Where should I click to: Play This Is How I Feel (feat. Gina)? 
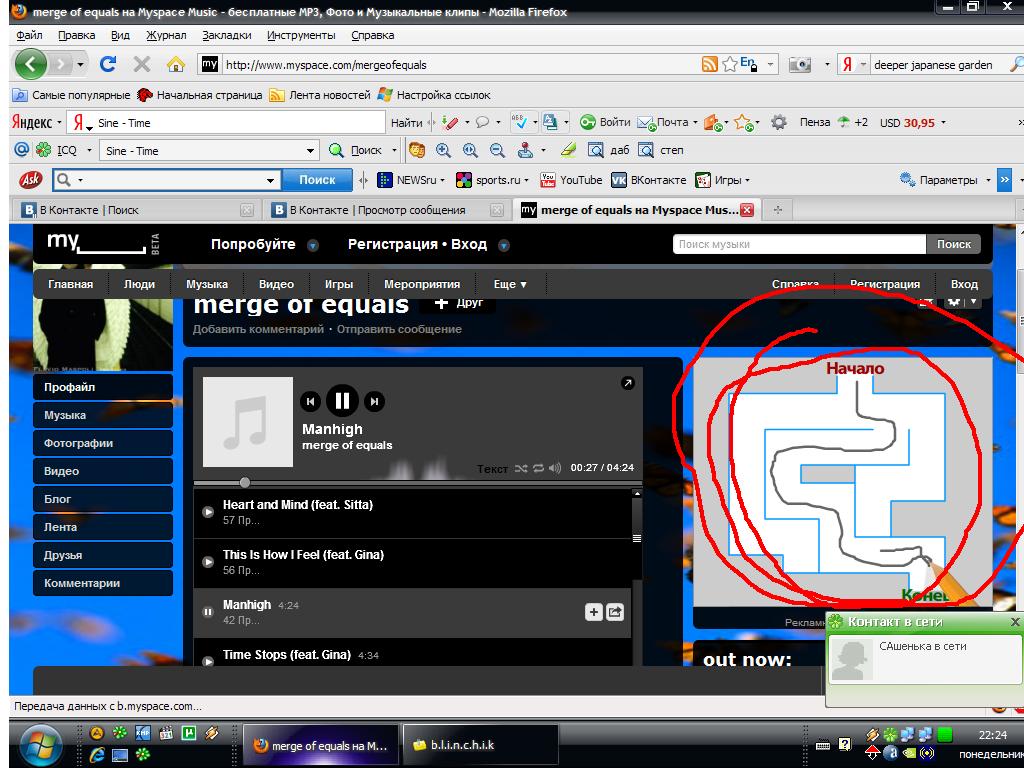[x=208, y=562]
